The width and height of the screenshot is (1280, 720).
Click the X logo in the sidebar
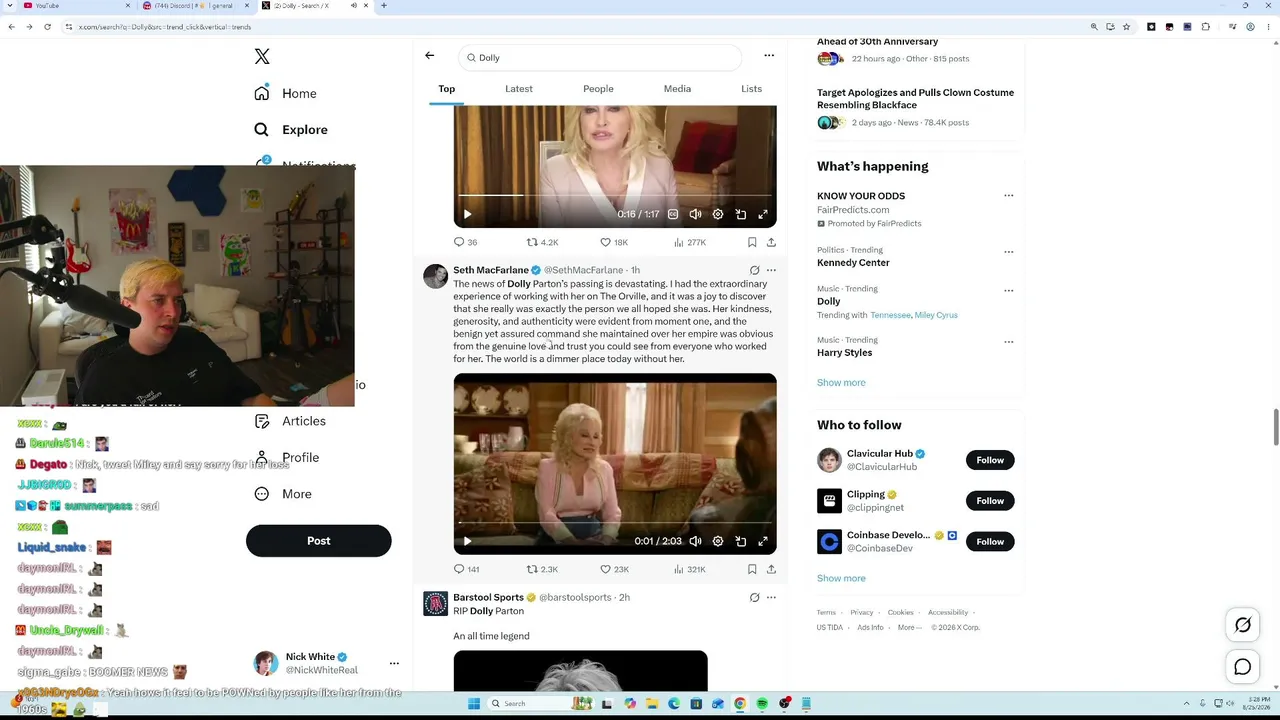(x=262, y=57)
